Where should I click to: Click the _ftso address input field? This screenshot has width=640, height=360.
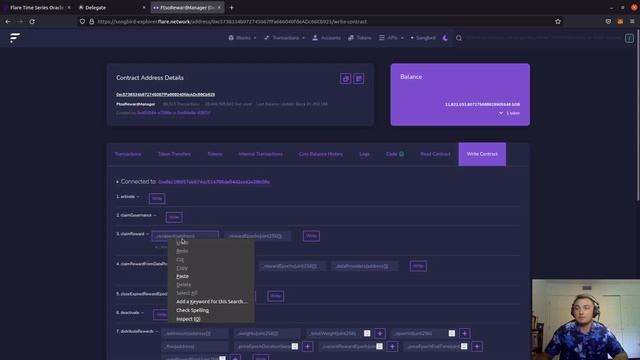tap(195, 347)
